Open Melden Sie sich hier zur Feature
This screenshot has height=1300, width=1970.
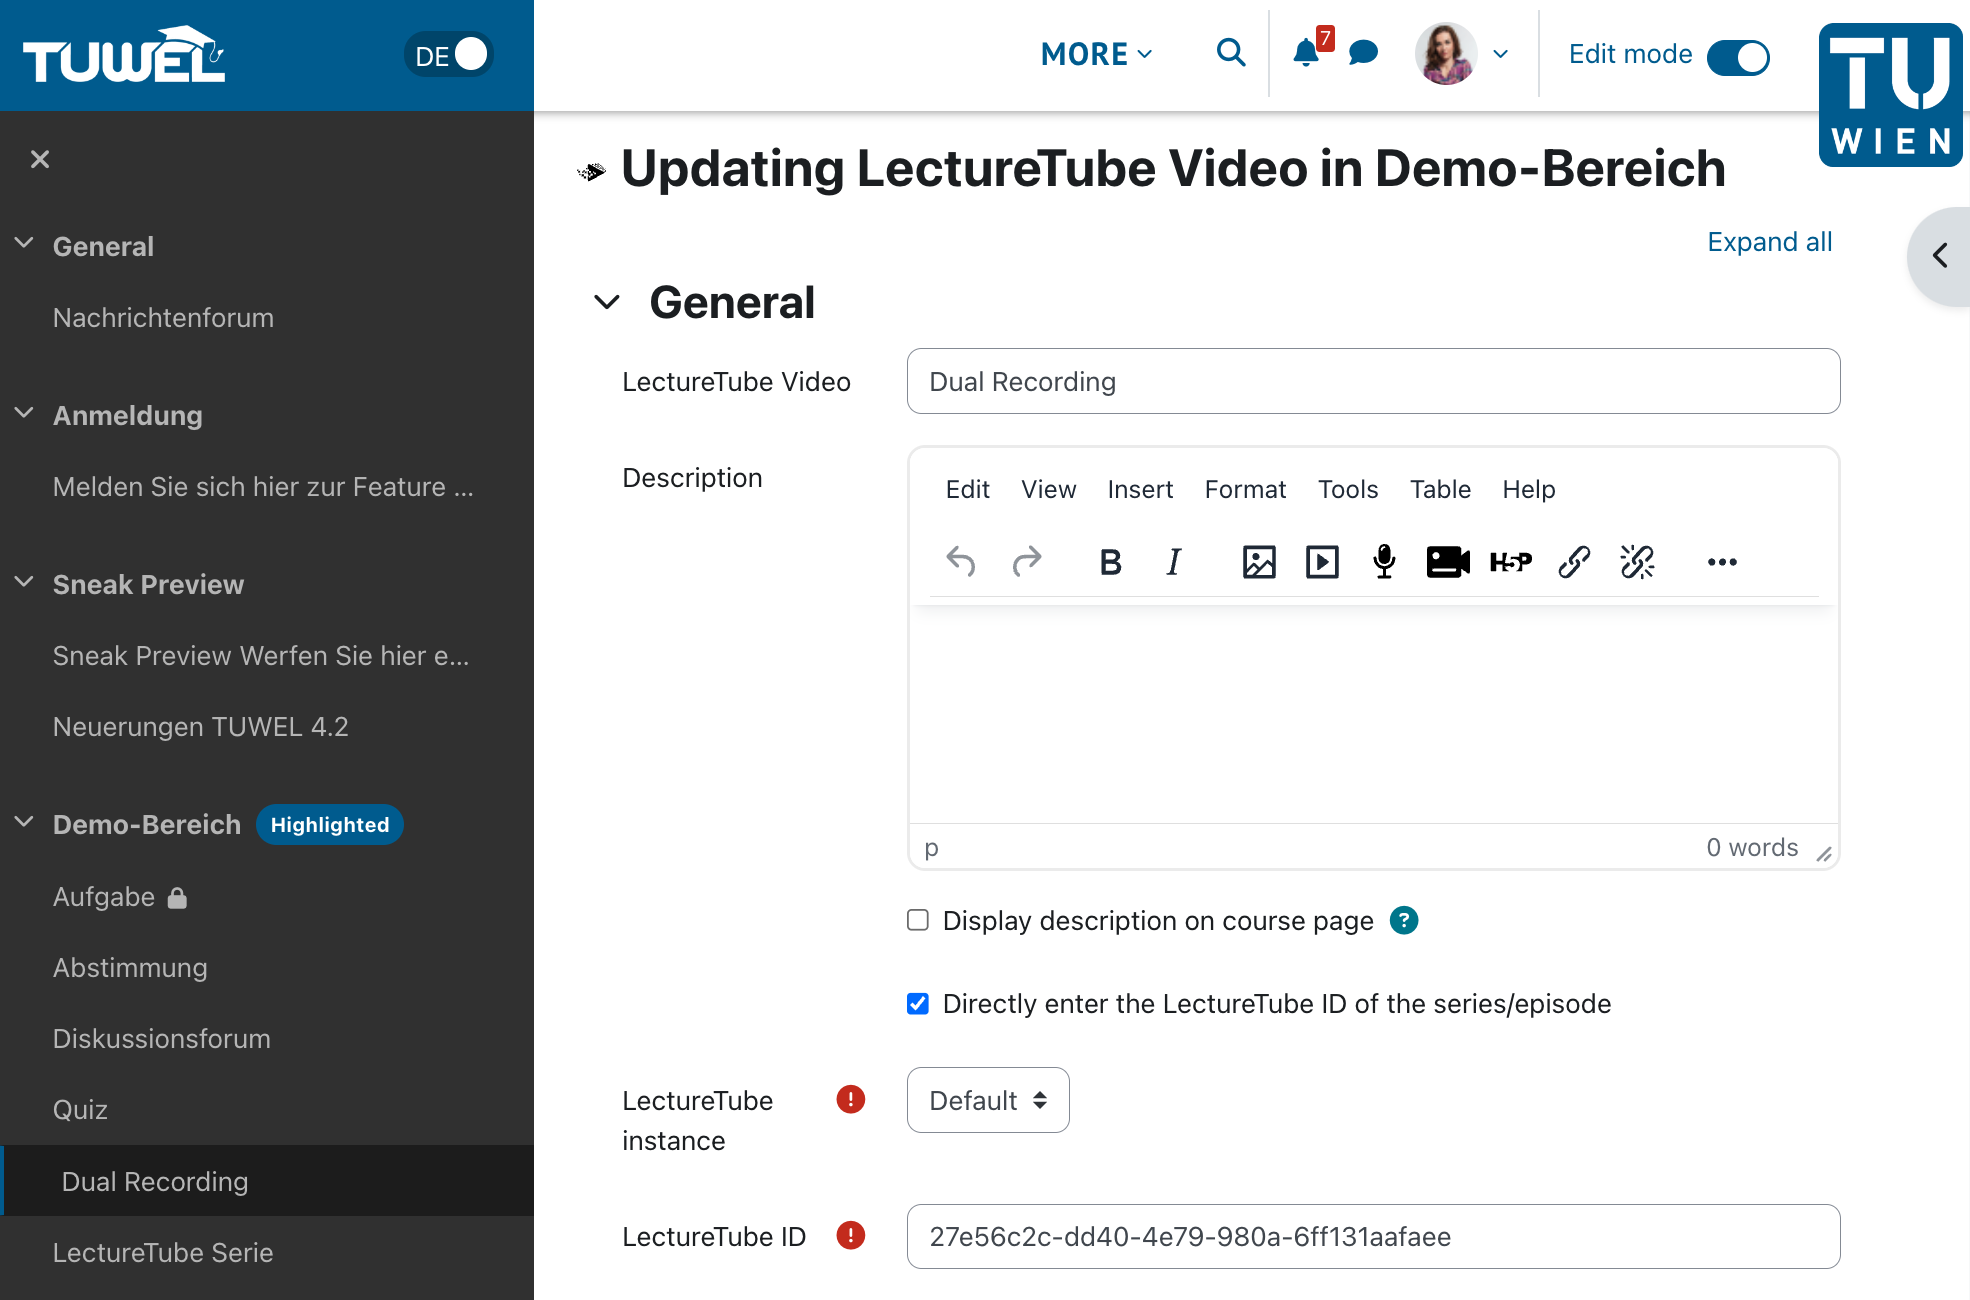[263, 487]
